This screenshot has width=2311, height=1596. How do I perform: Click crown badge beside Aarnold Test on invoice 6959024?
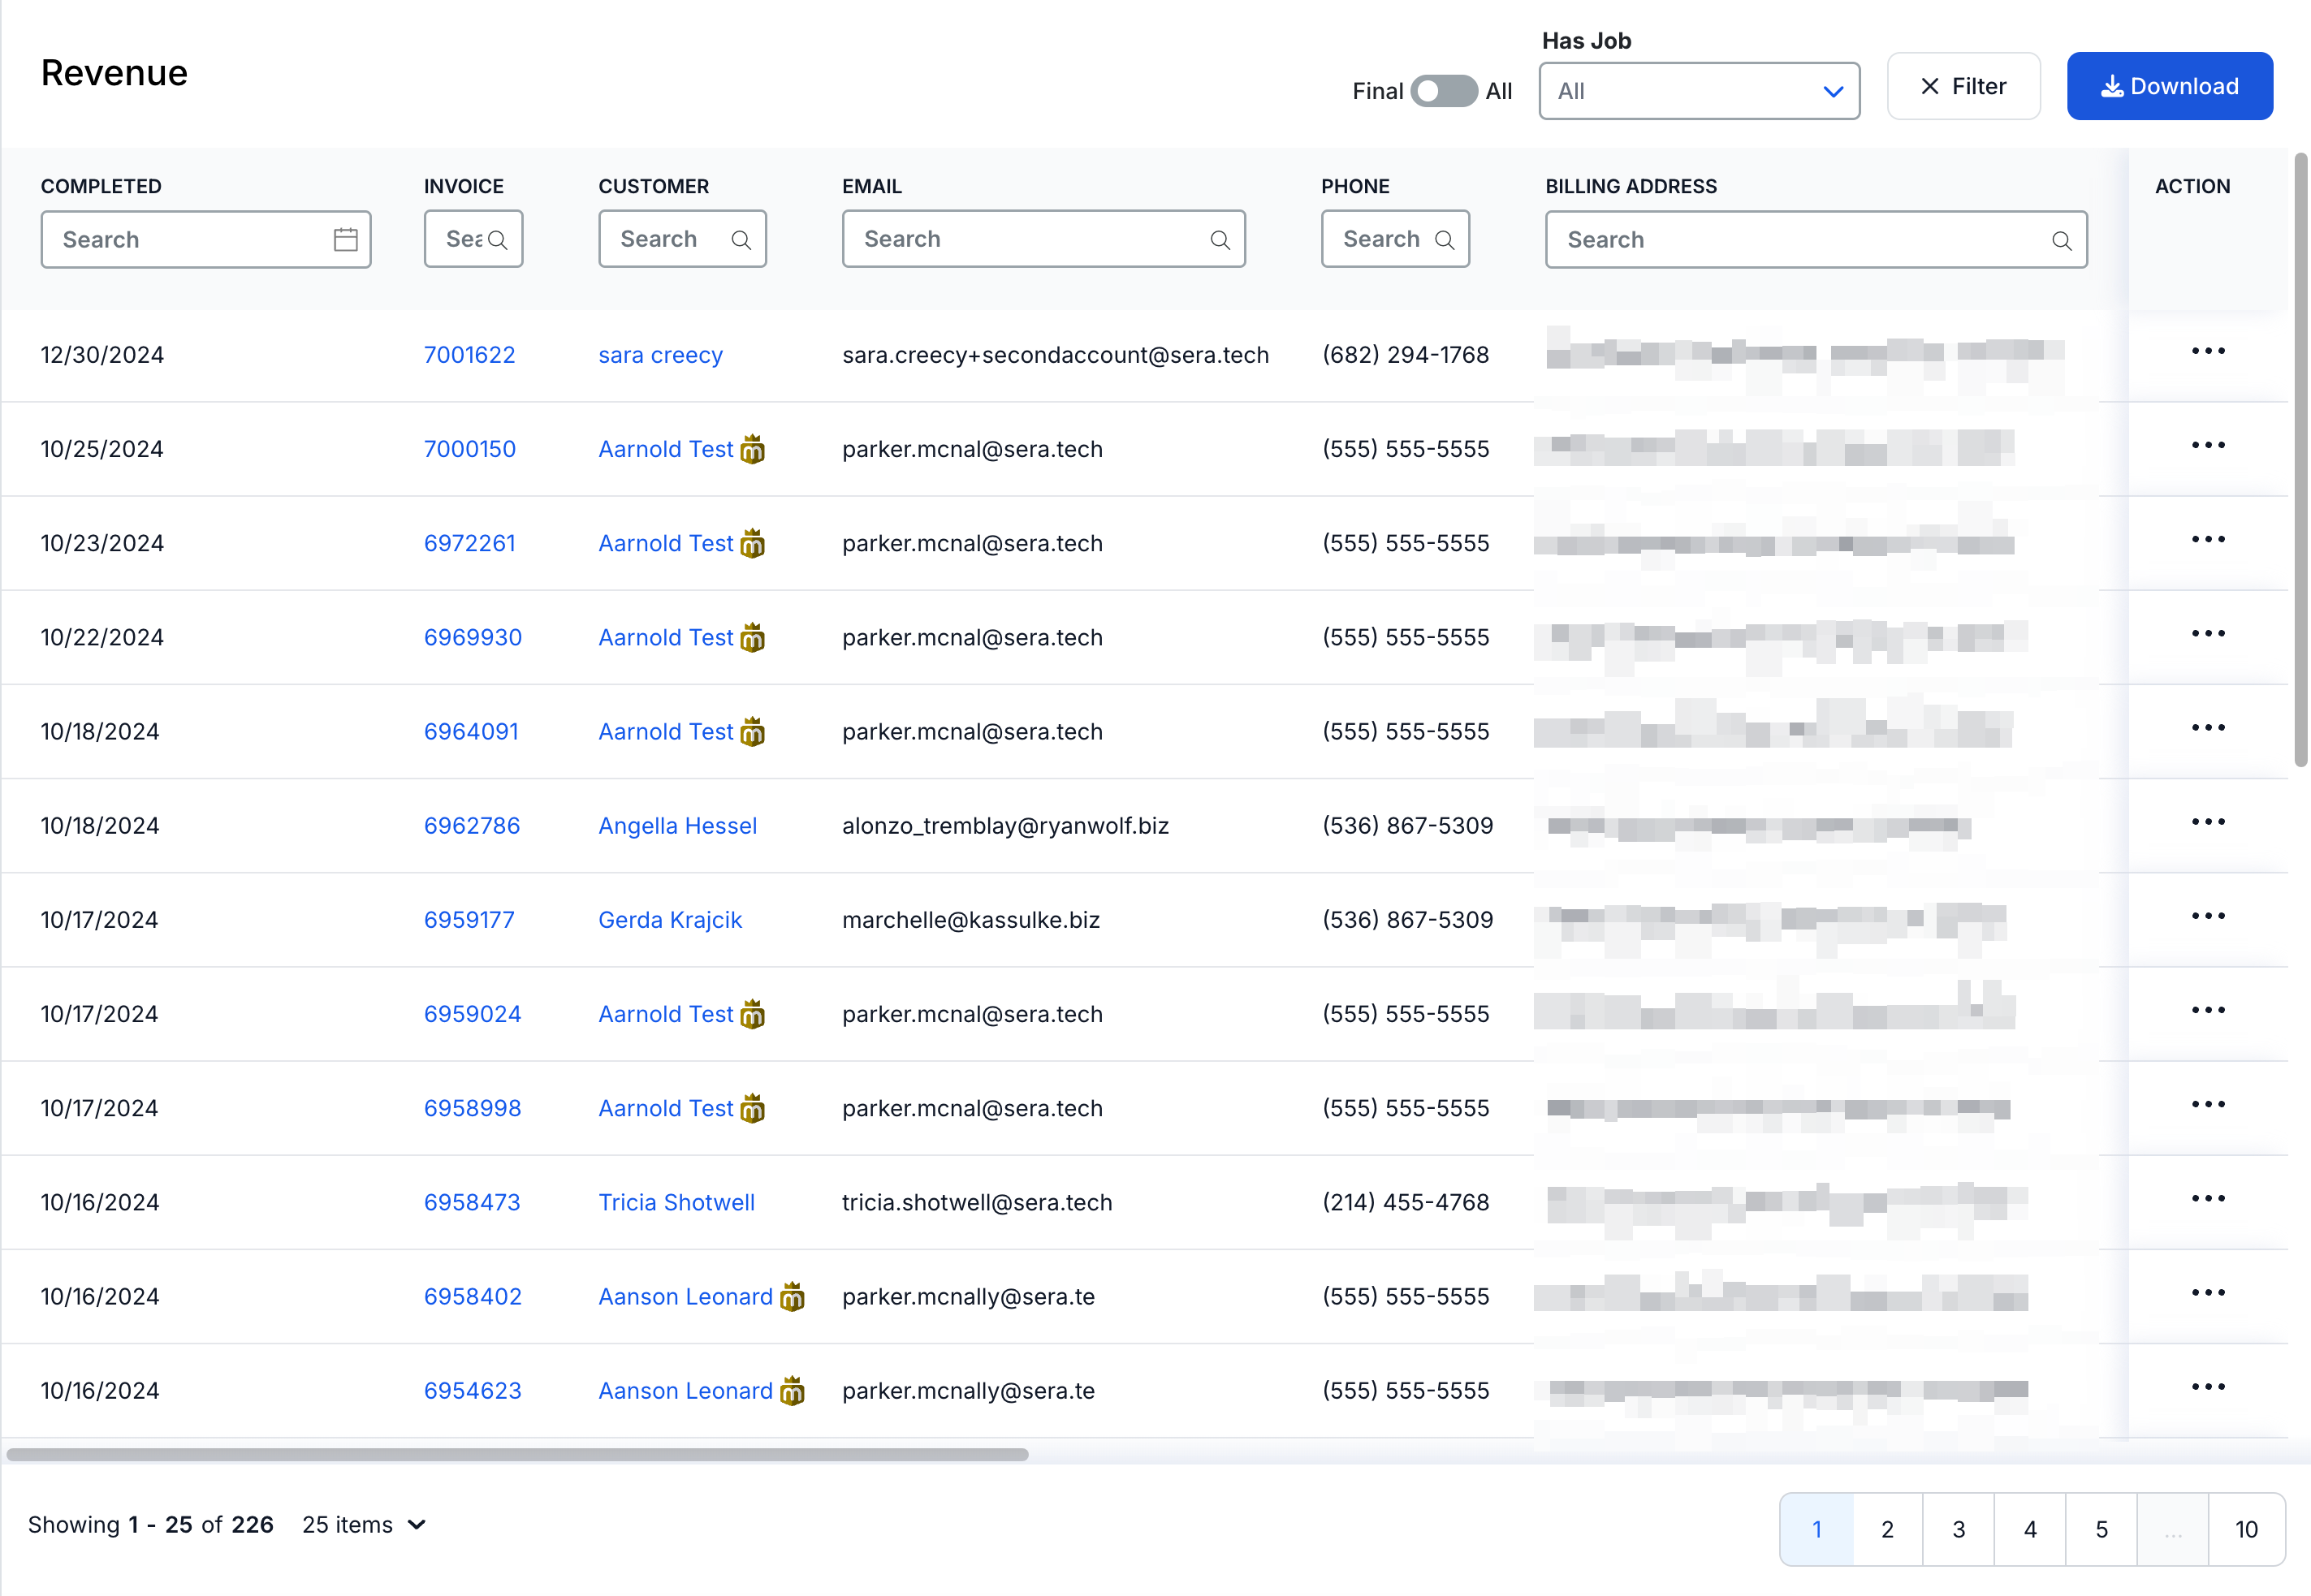pyautogui.click(x=752, y=1014)
